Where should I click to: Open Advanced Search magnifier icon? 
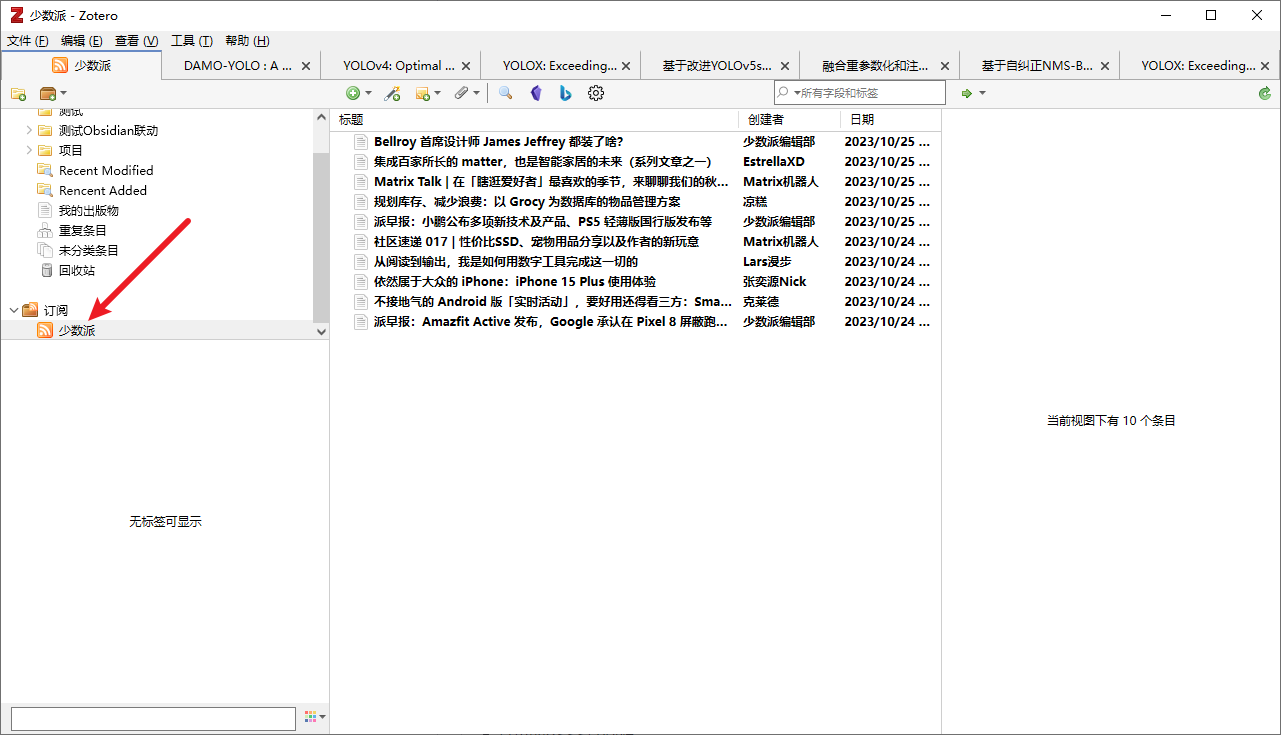[506, 93]
